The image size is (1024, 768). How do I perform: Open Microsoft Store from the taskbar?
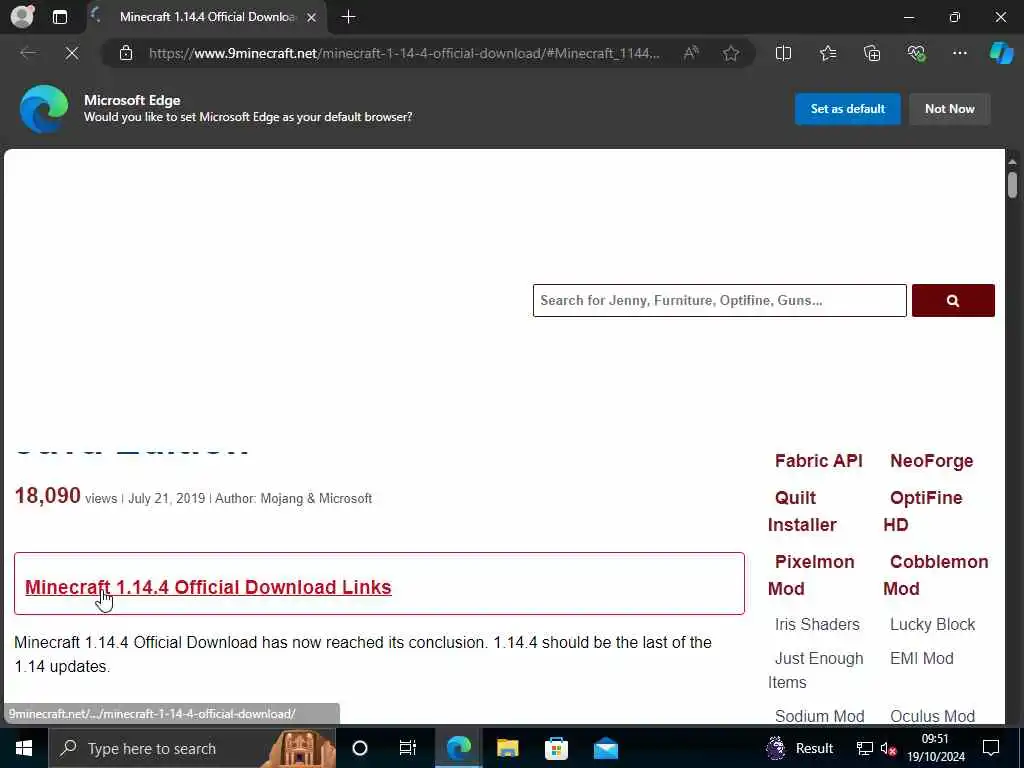[x=556, y=748]
